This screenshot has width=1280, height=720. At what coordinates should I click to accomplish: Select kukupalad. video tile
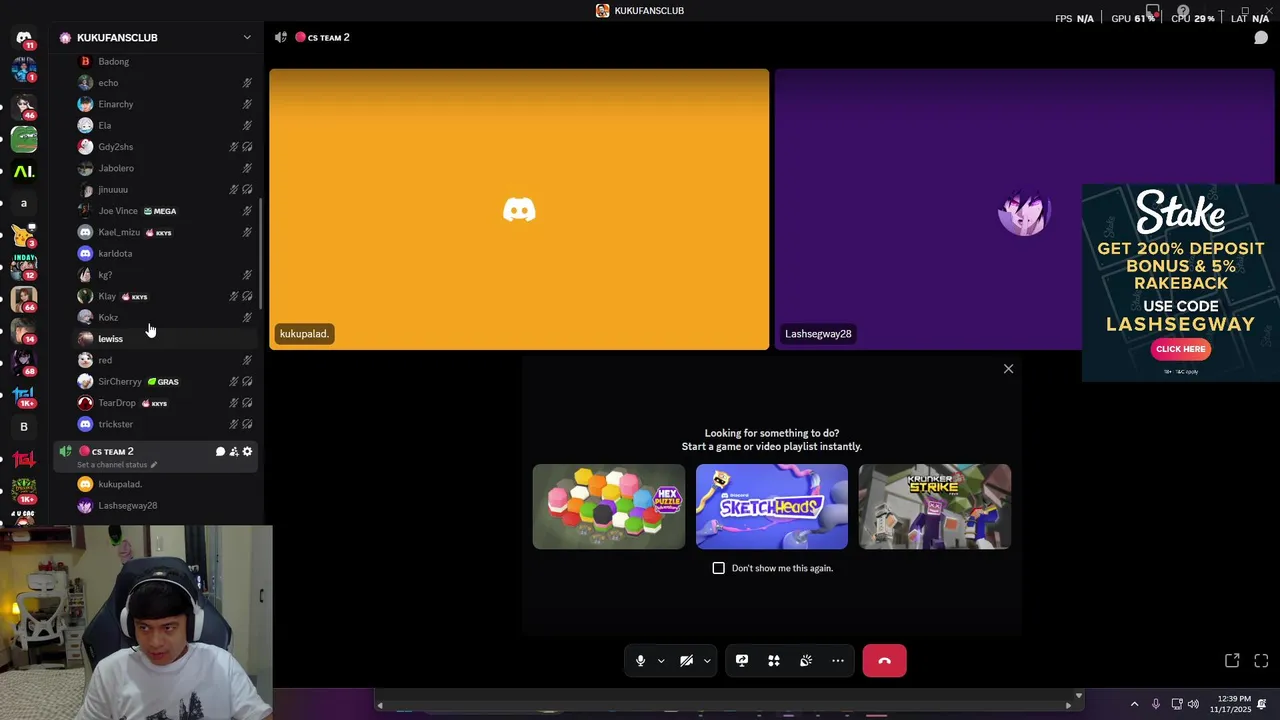click(519, 209)
